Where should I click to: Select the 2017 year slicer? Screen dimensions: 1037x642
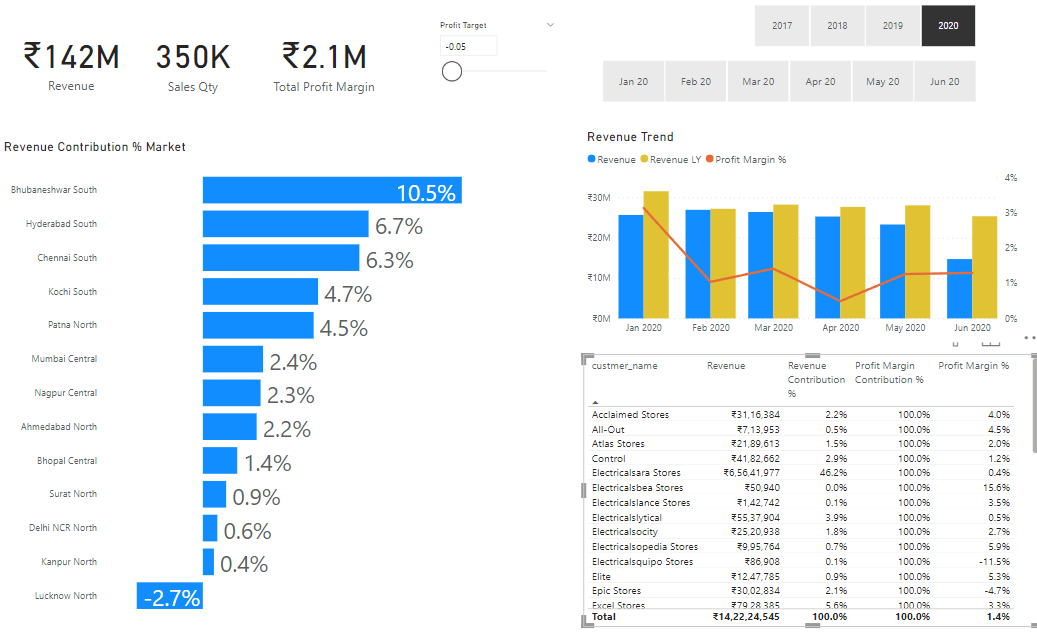(x=782, y=26)
